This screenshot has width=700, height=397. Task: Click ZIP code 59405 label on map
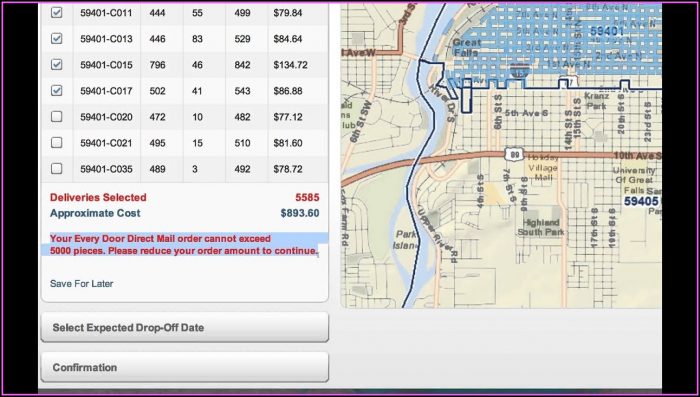(641, 201)
